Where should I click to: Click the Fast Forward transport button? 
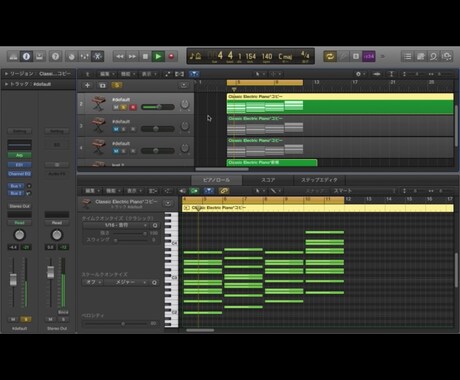pos(132,56)
